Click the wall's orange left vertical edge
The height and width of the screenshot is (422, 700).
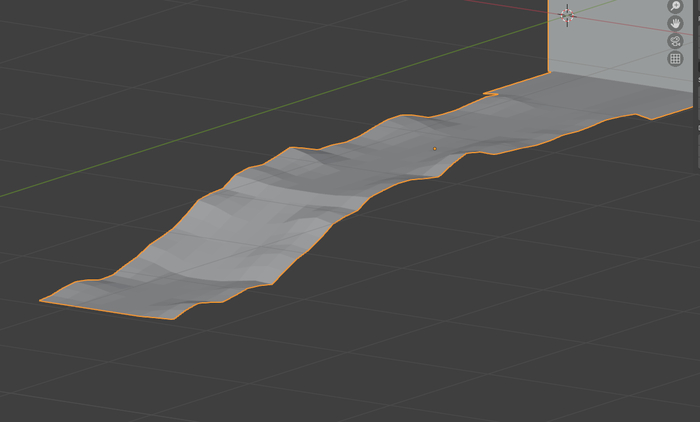[548, 40]
